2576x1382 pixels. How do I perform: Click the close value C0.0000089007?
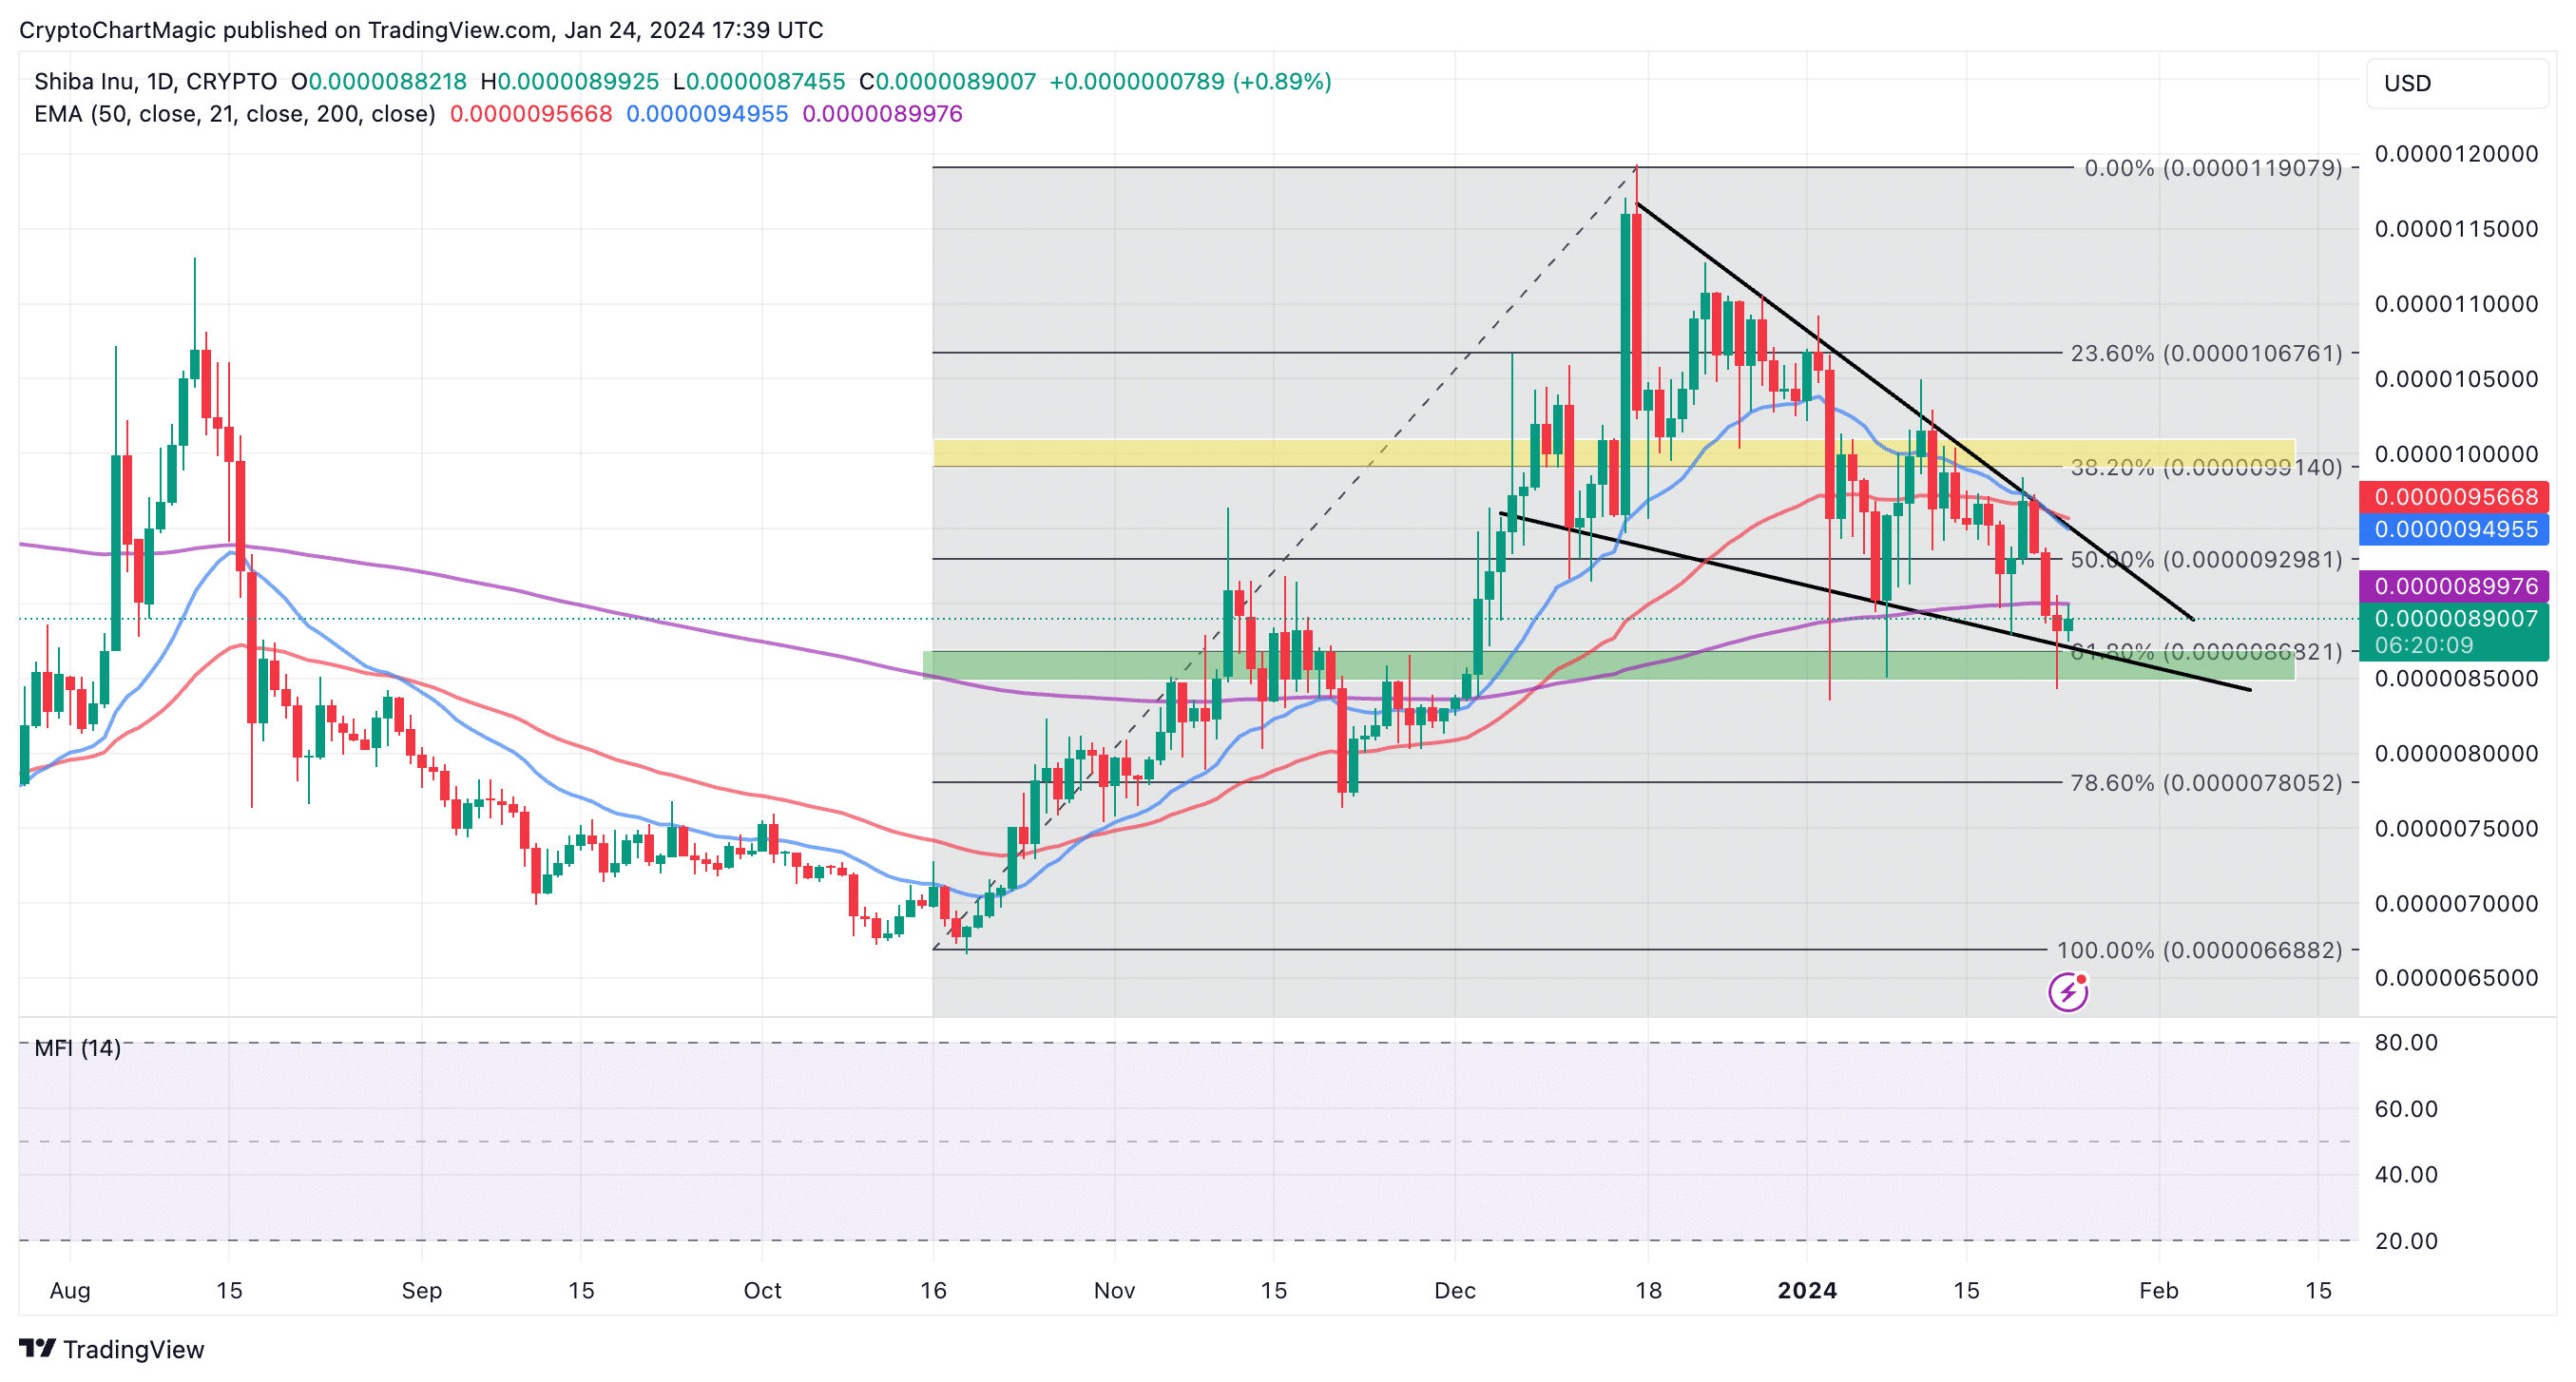(948, 81)
